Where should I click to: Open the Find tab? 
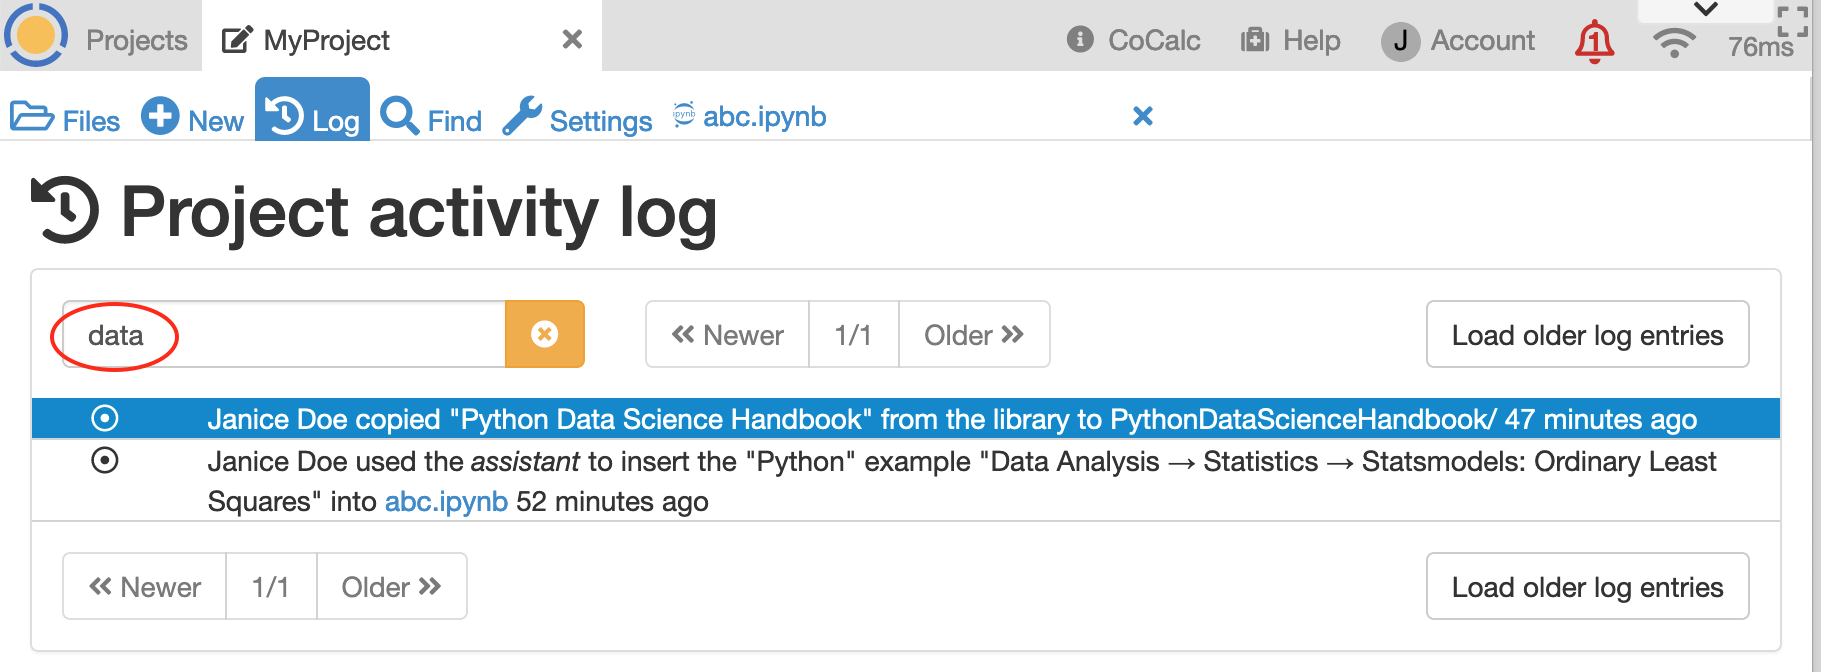tap(431, 119)
